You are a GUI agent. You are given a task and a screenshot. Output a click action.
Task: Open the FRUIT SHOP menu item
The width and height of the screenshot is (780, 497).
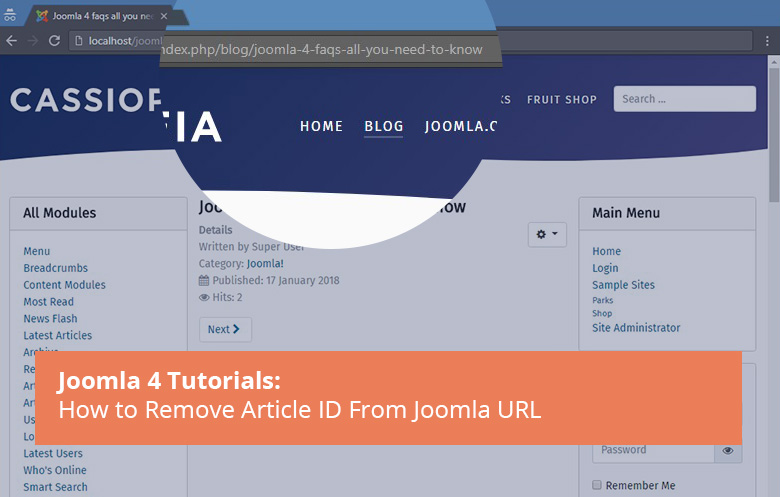point(562,99)
